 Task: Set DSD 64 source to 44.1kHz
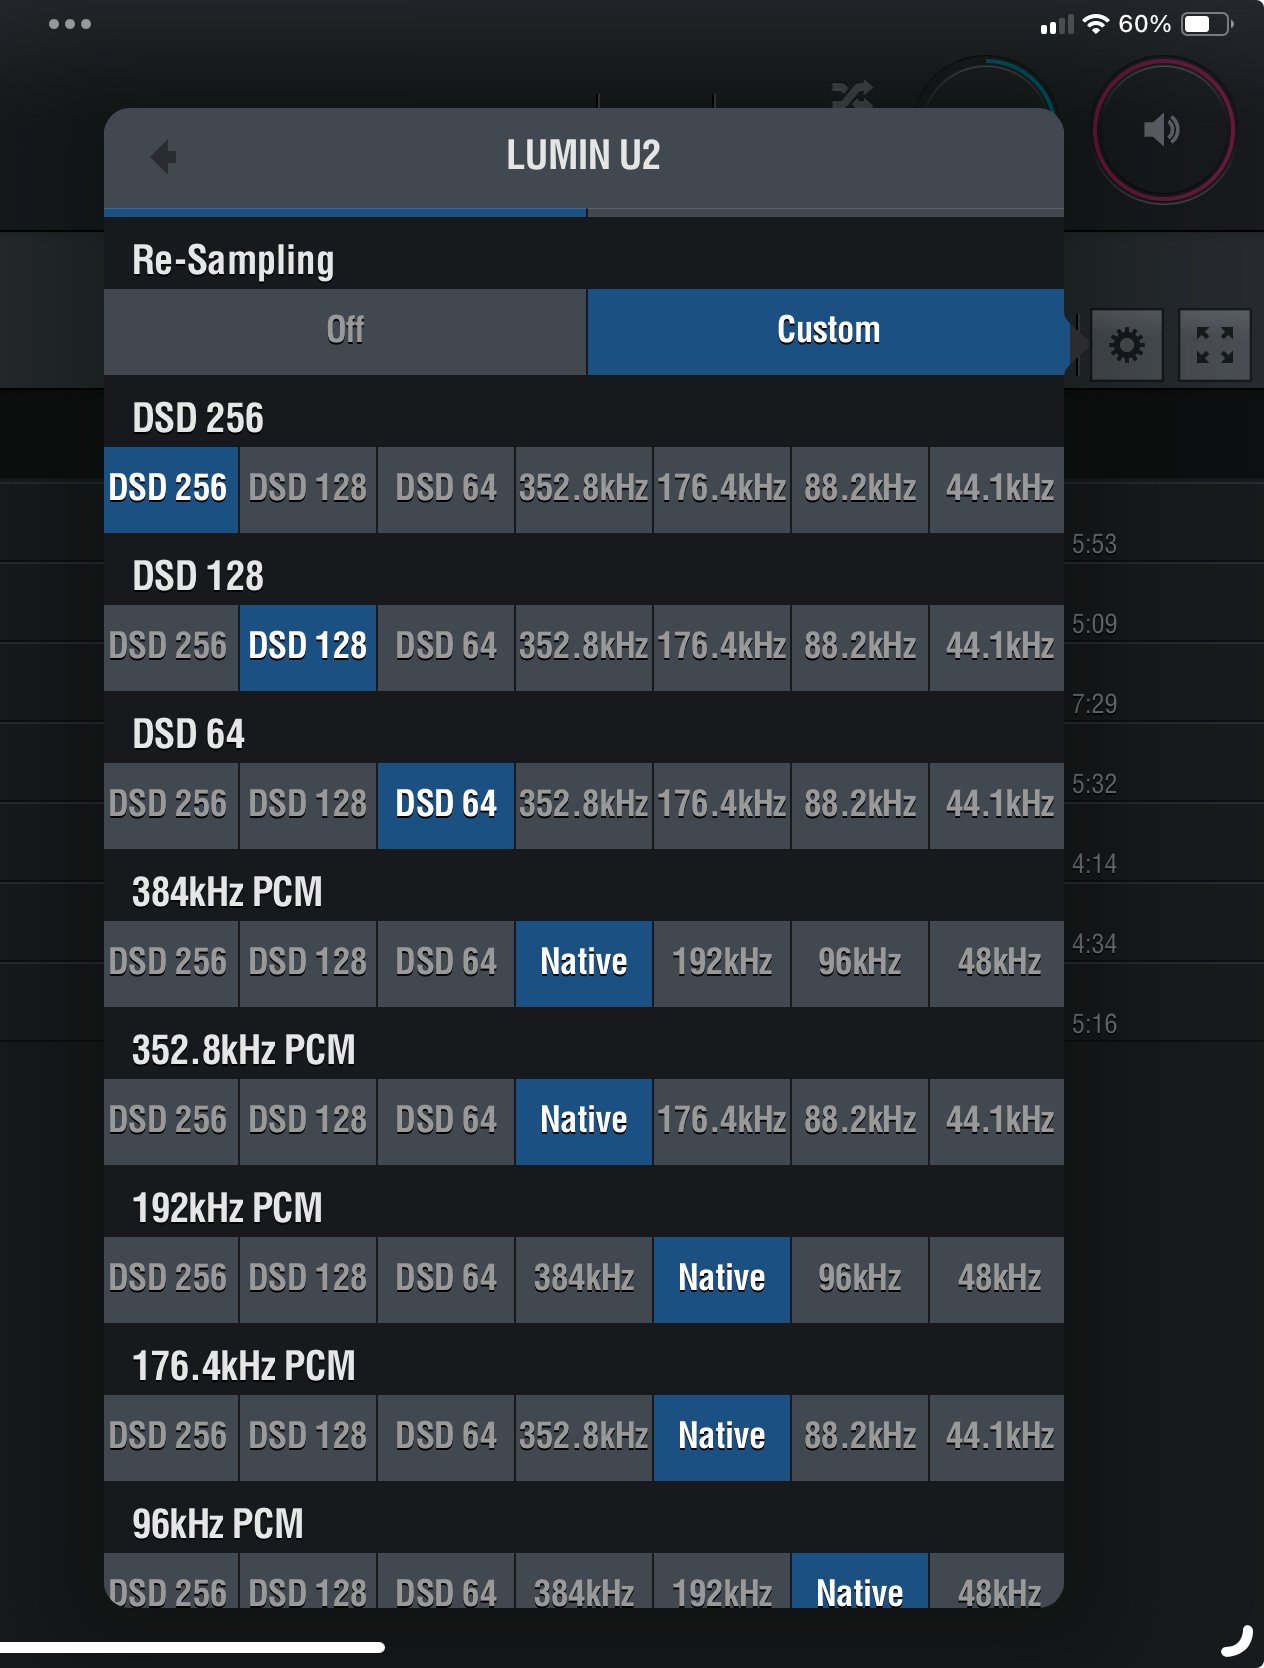998,805
